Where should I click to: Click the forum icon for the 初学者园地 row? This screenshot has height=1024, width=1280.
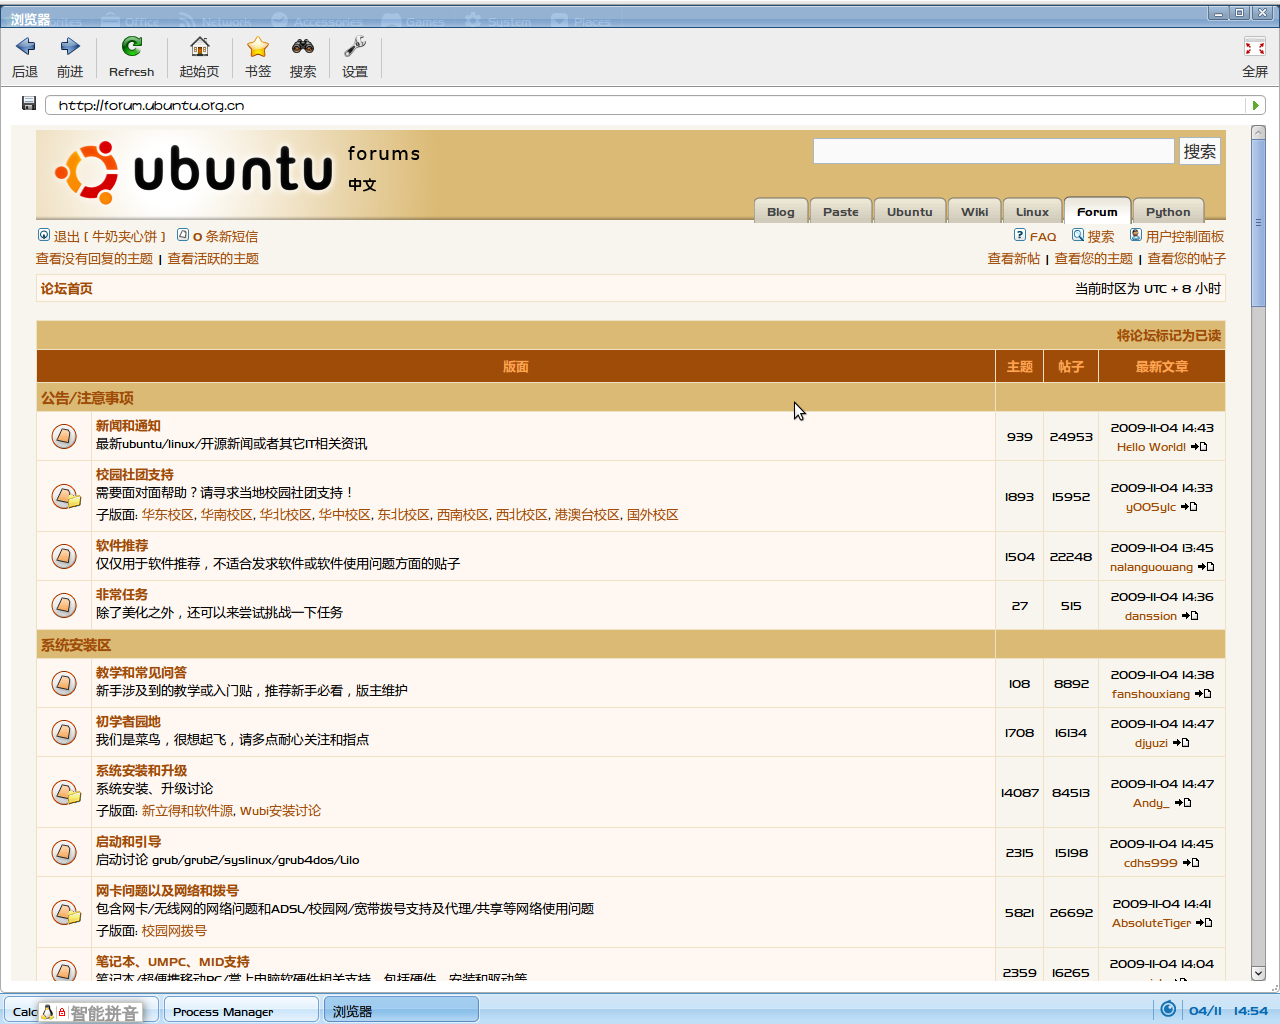[x=64, y=732]
